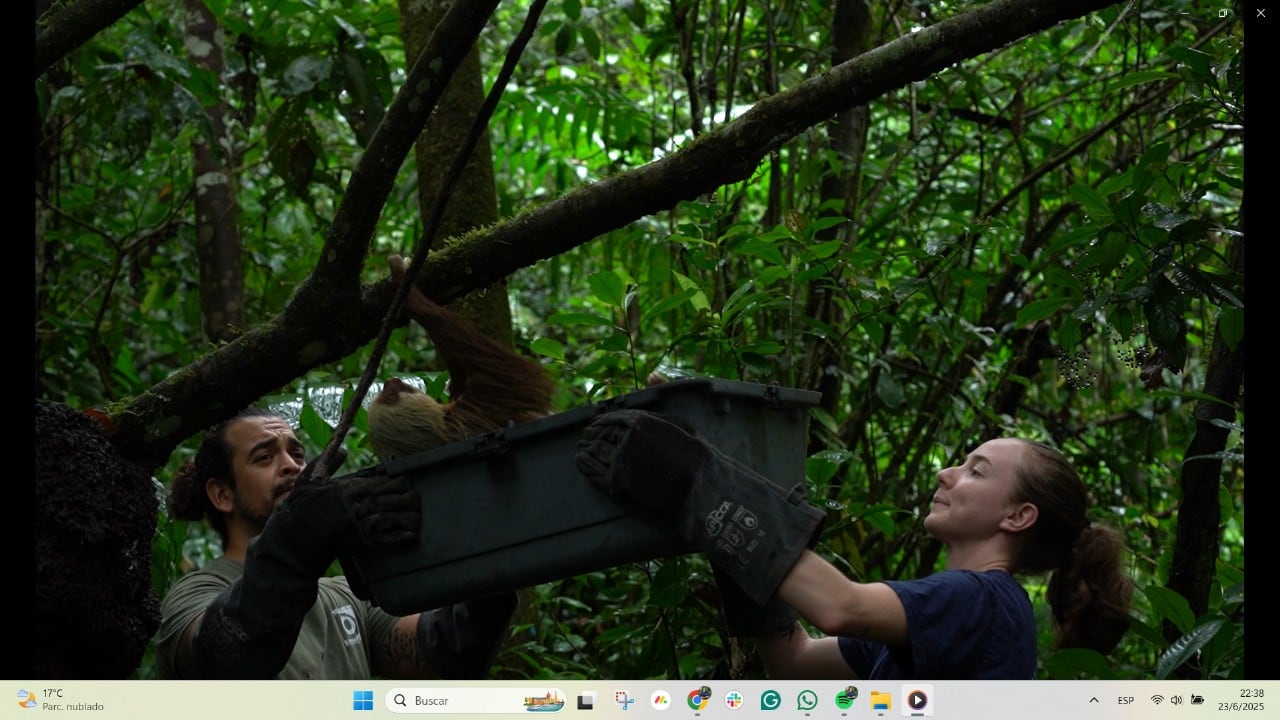The height and width of the screenshot is (720, 1280).
Task: Launch the Snipping Tool from taskbar
Action: (624, 701)
